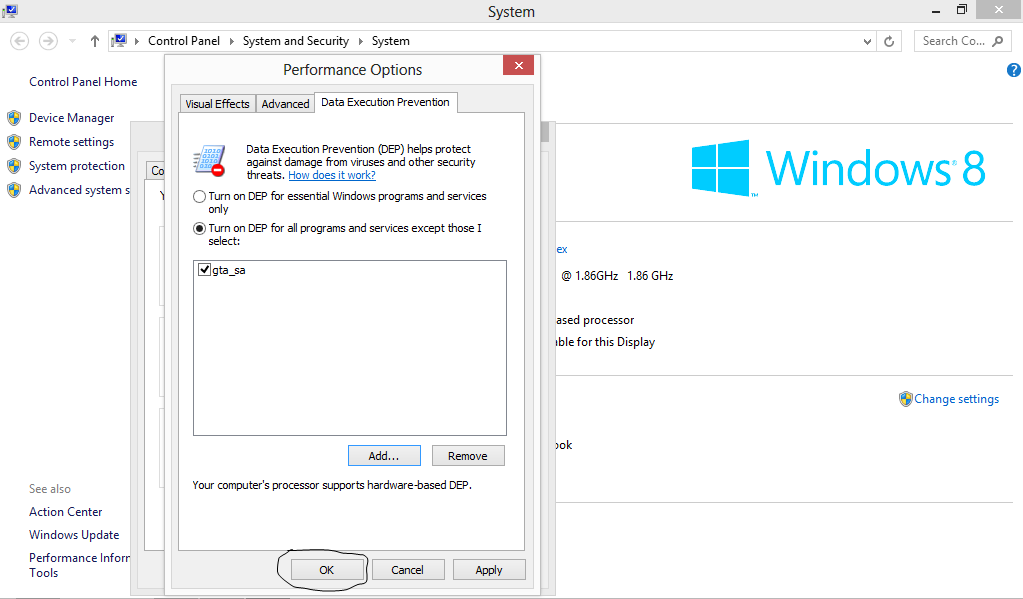Open Control Panel Home link
Screen dimensions: 1023x599
(x=83, y=82)
